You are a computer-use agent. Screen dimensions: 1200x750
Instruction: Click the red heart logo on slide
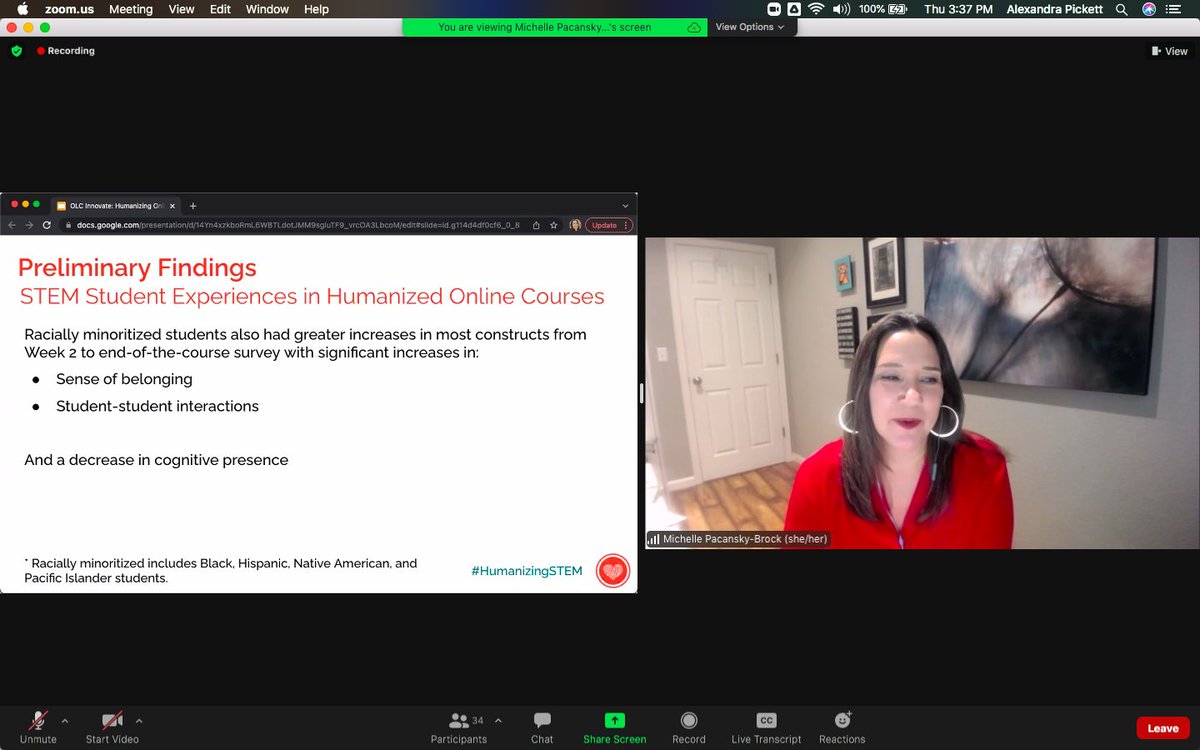[x=613, y=571]
